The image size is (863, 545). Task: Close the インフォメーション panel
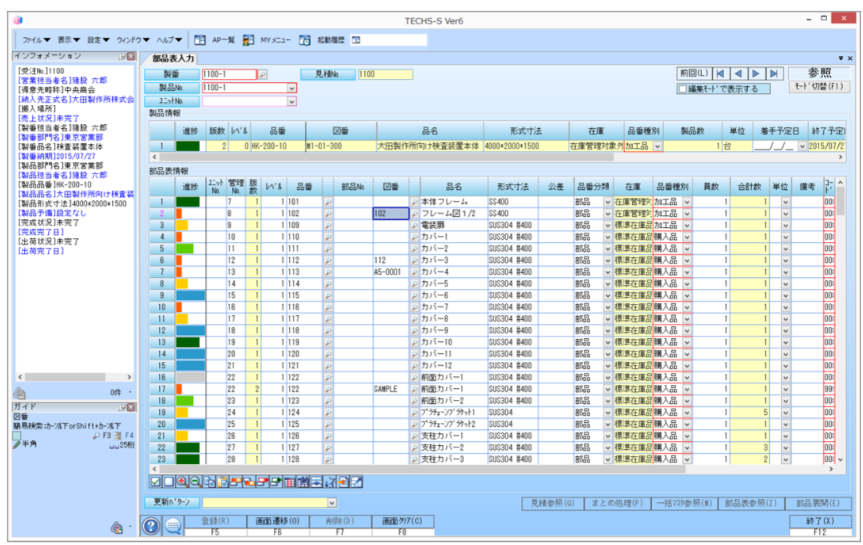(x=131, y=56)
